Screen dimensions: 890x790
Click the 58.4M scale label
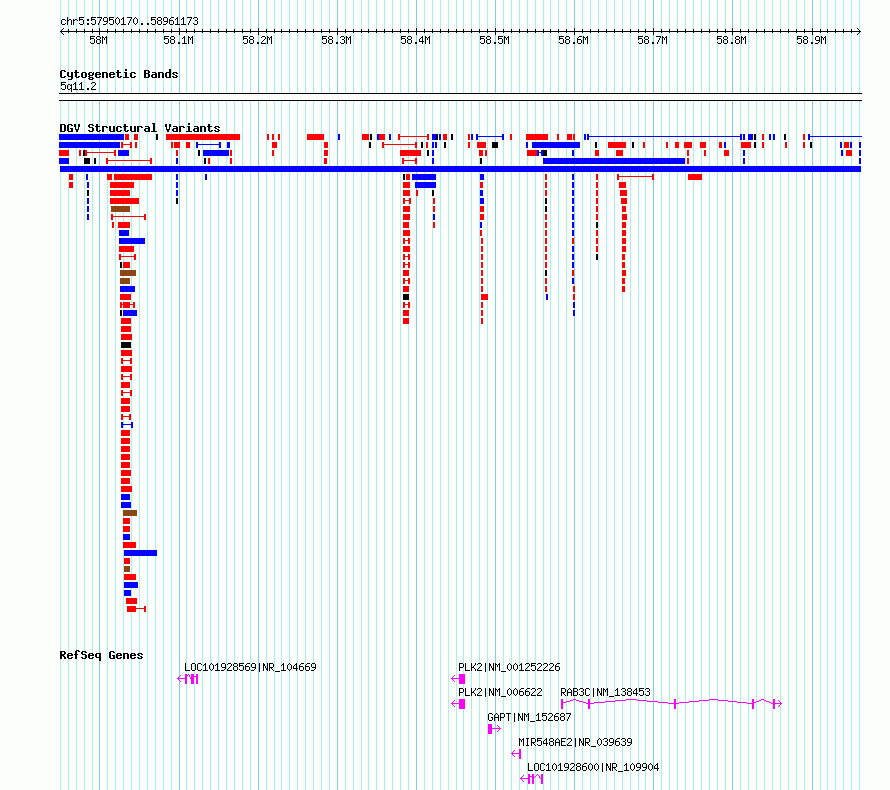(x=415, y=40)
